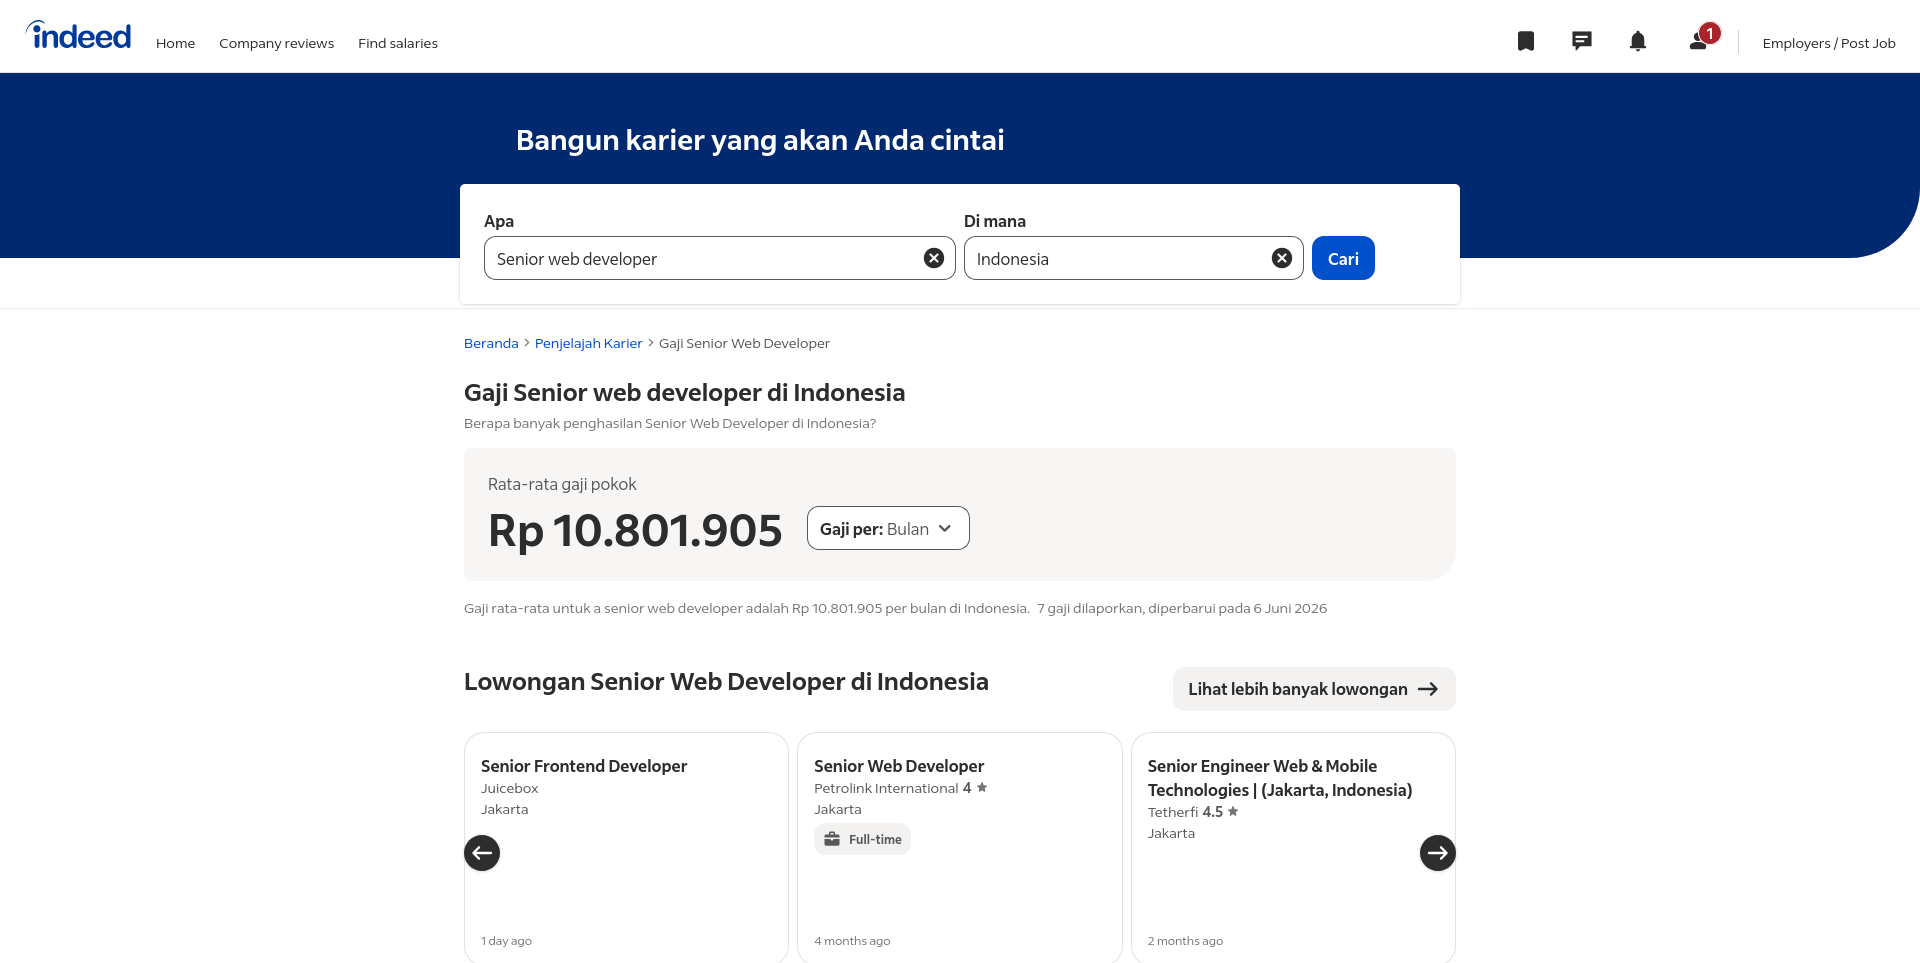
Task: Click Gaji Senior Web Developer breadcrumb text
Action: coord(744,343)
